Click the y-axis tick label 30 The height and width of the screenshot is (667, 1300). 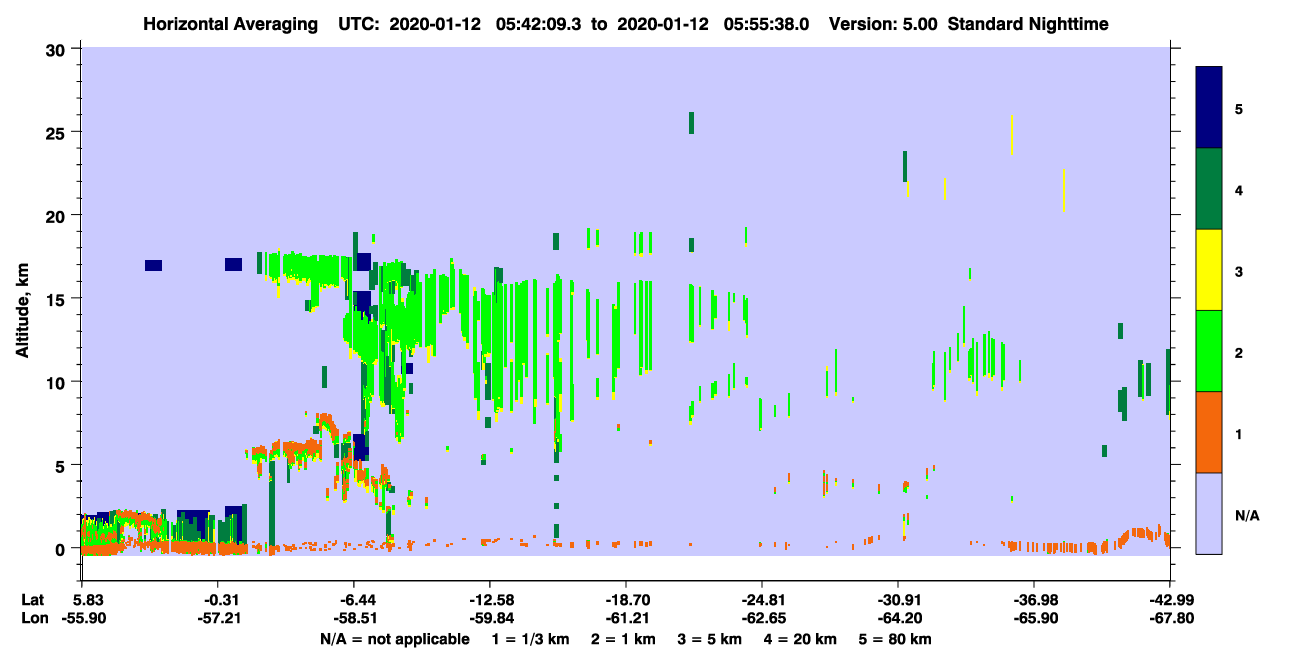click(x=58, y=49)
